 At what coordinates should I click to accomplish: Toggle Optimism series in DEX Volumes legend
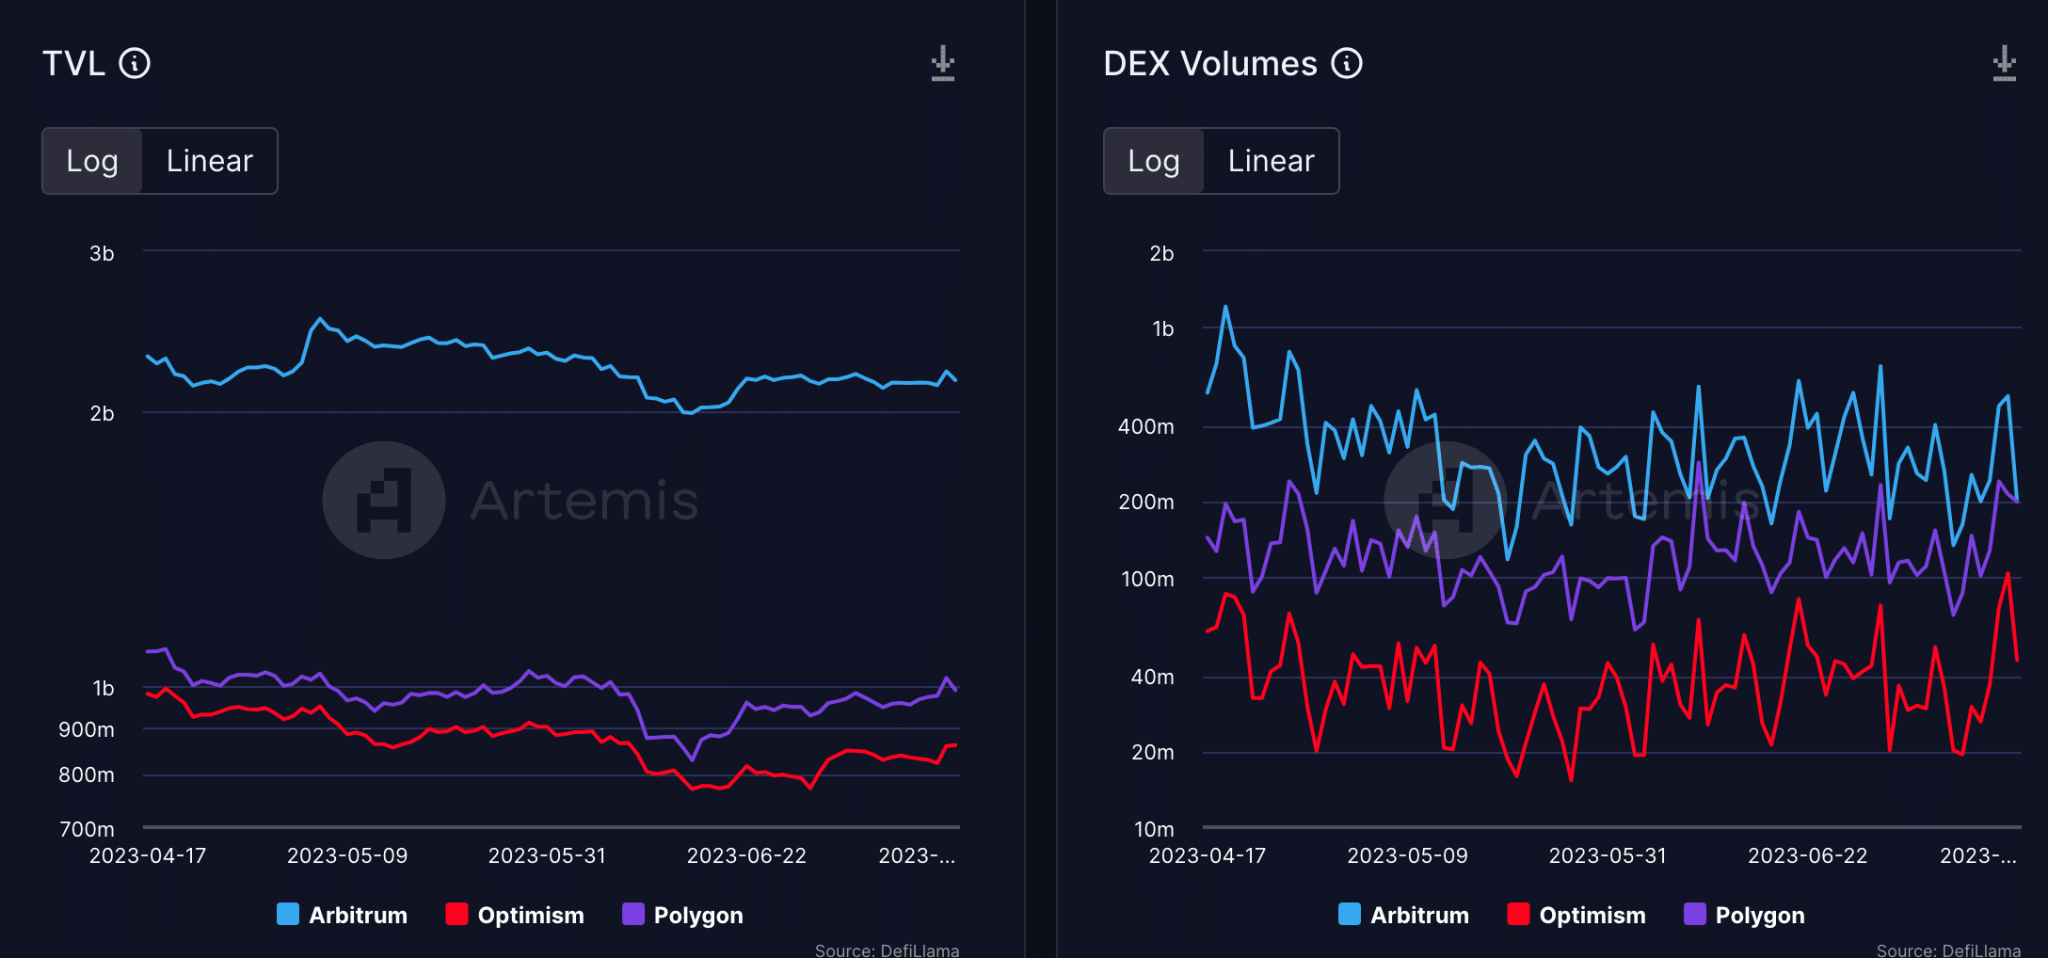[1577, 915]
